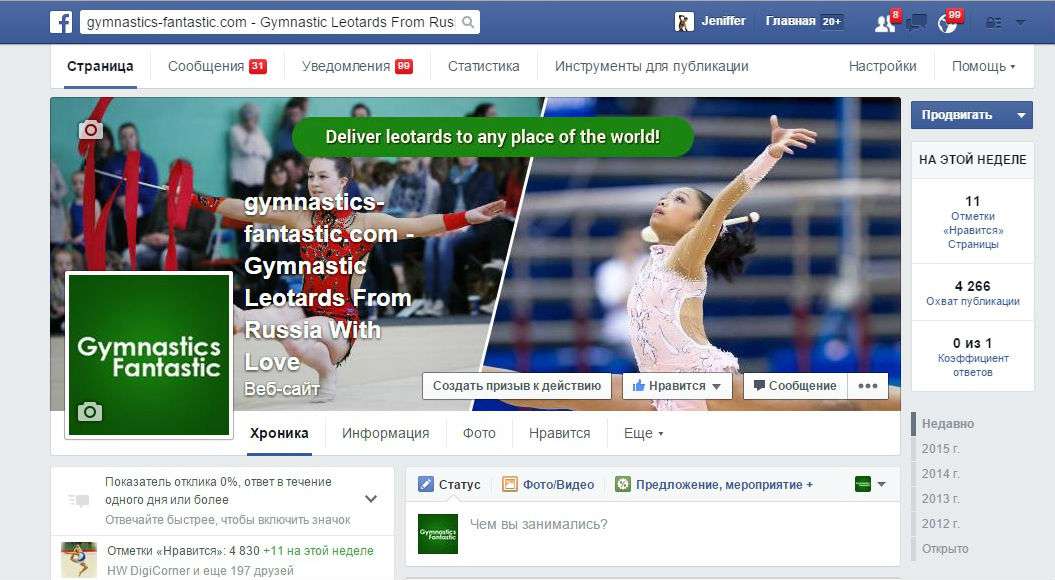
Task: Click the +11 на этой неделе text
Action: pyautogui.click(x=318, y=550)
